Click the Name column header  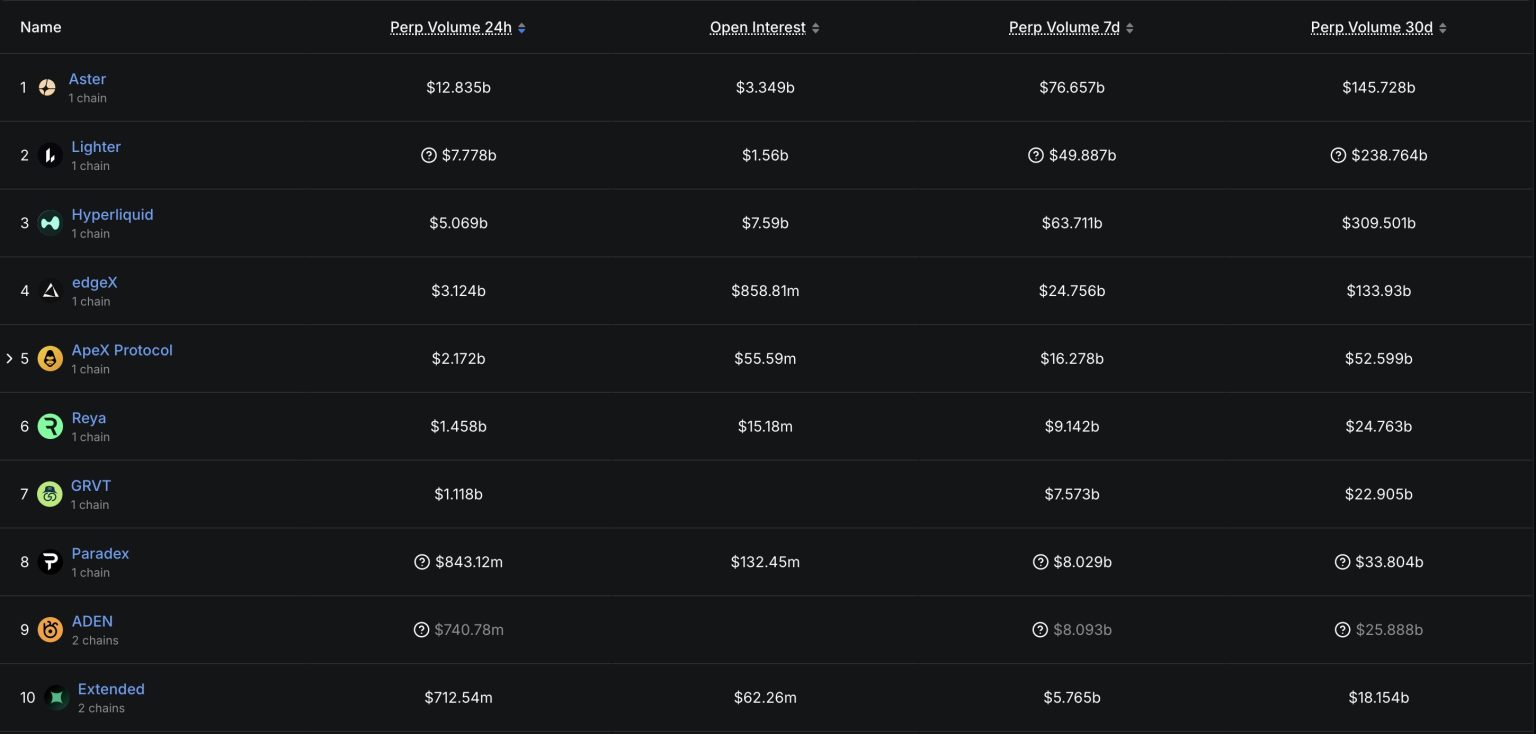[41, 27]
